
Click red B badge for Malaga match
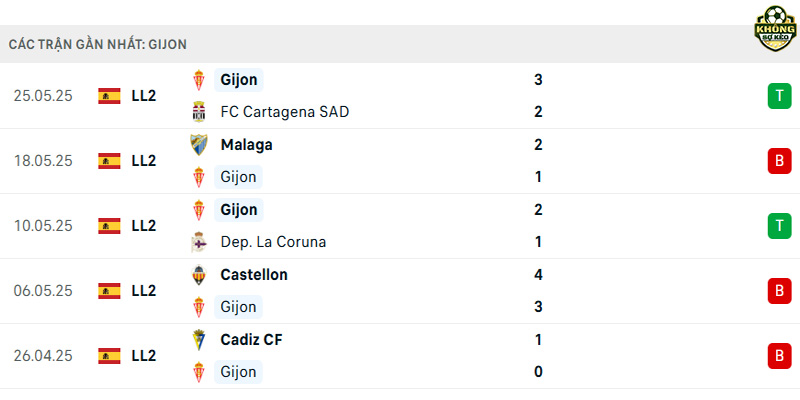point(779,161)
